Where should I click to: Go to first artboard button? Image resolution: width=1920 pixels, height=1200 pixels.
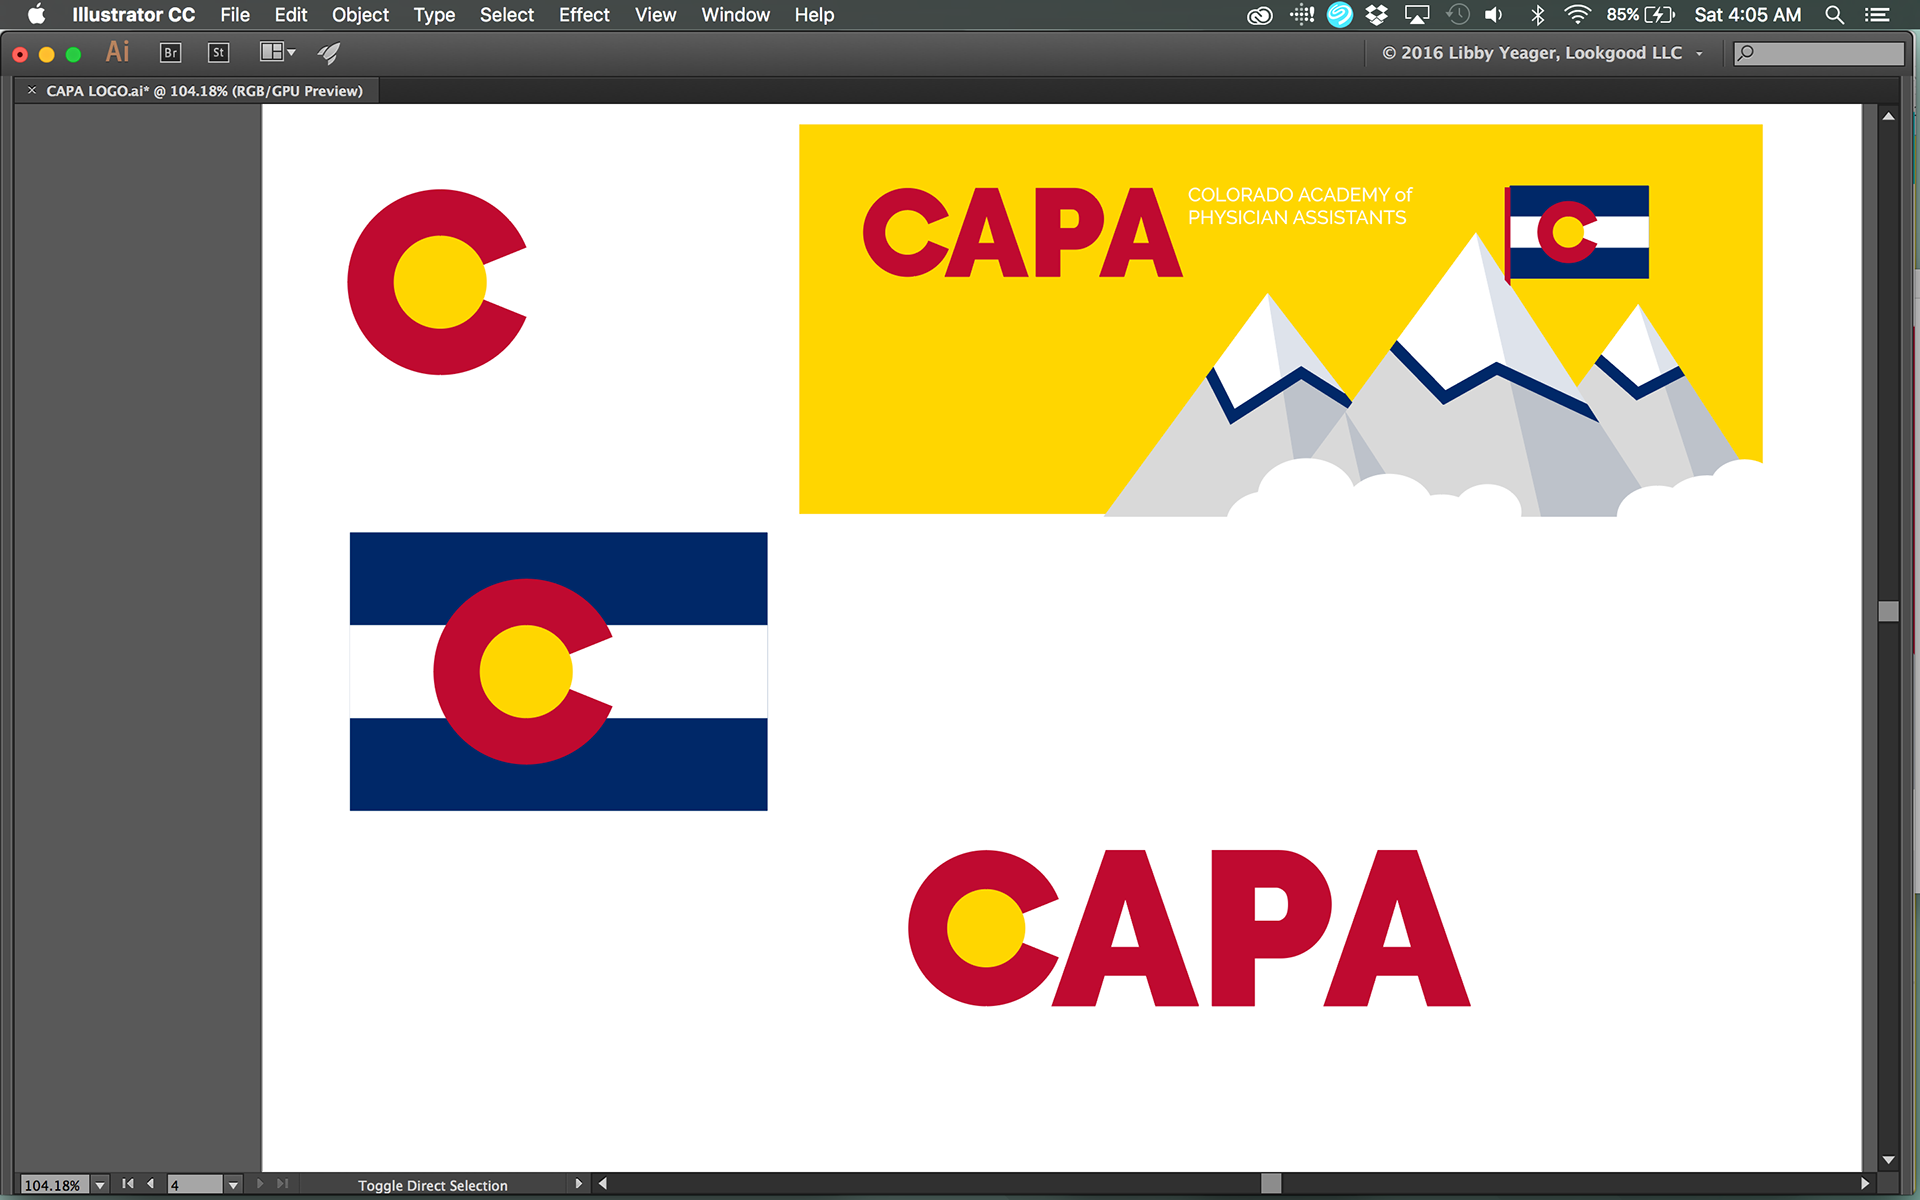(128, 1184)
